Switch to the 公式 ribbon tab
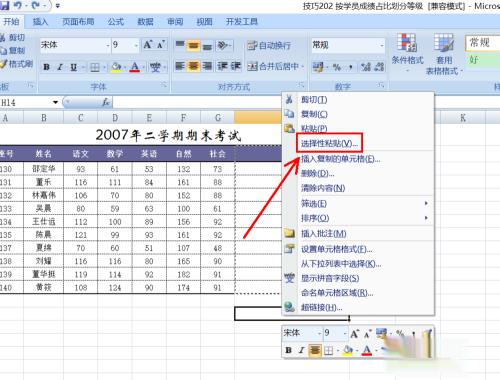This screenshot has height=380, width=500. (x=116, y=22)
